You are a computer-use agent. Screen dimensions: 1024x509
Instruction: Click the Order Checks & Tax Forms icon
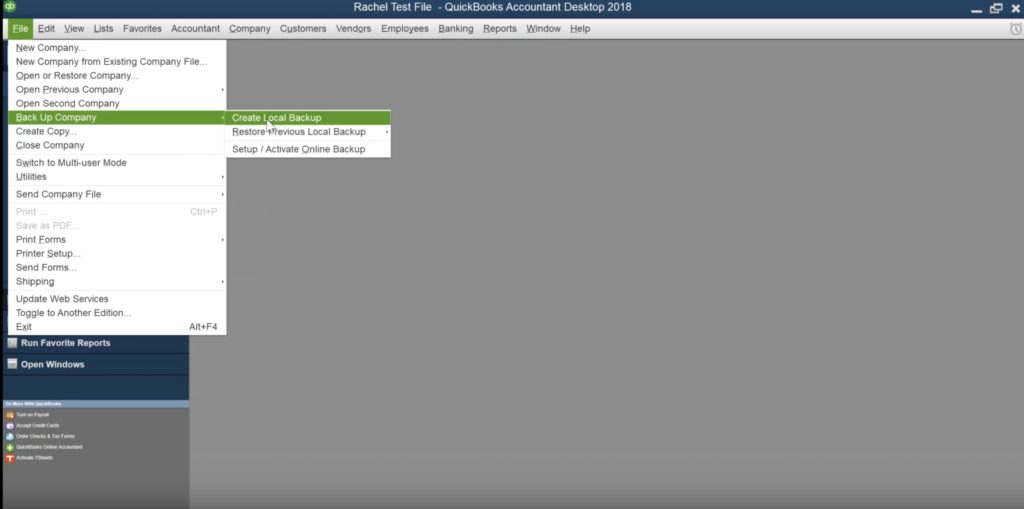[x=10, y=436]
